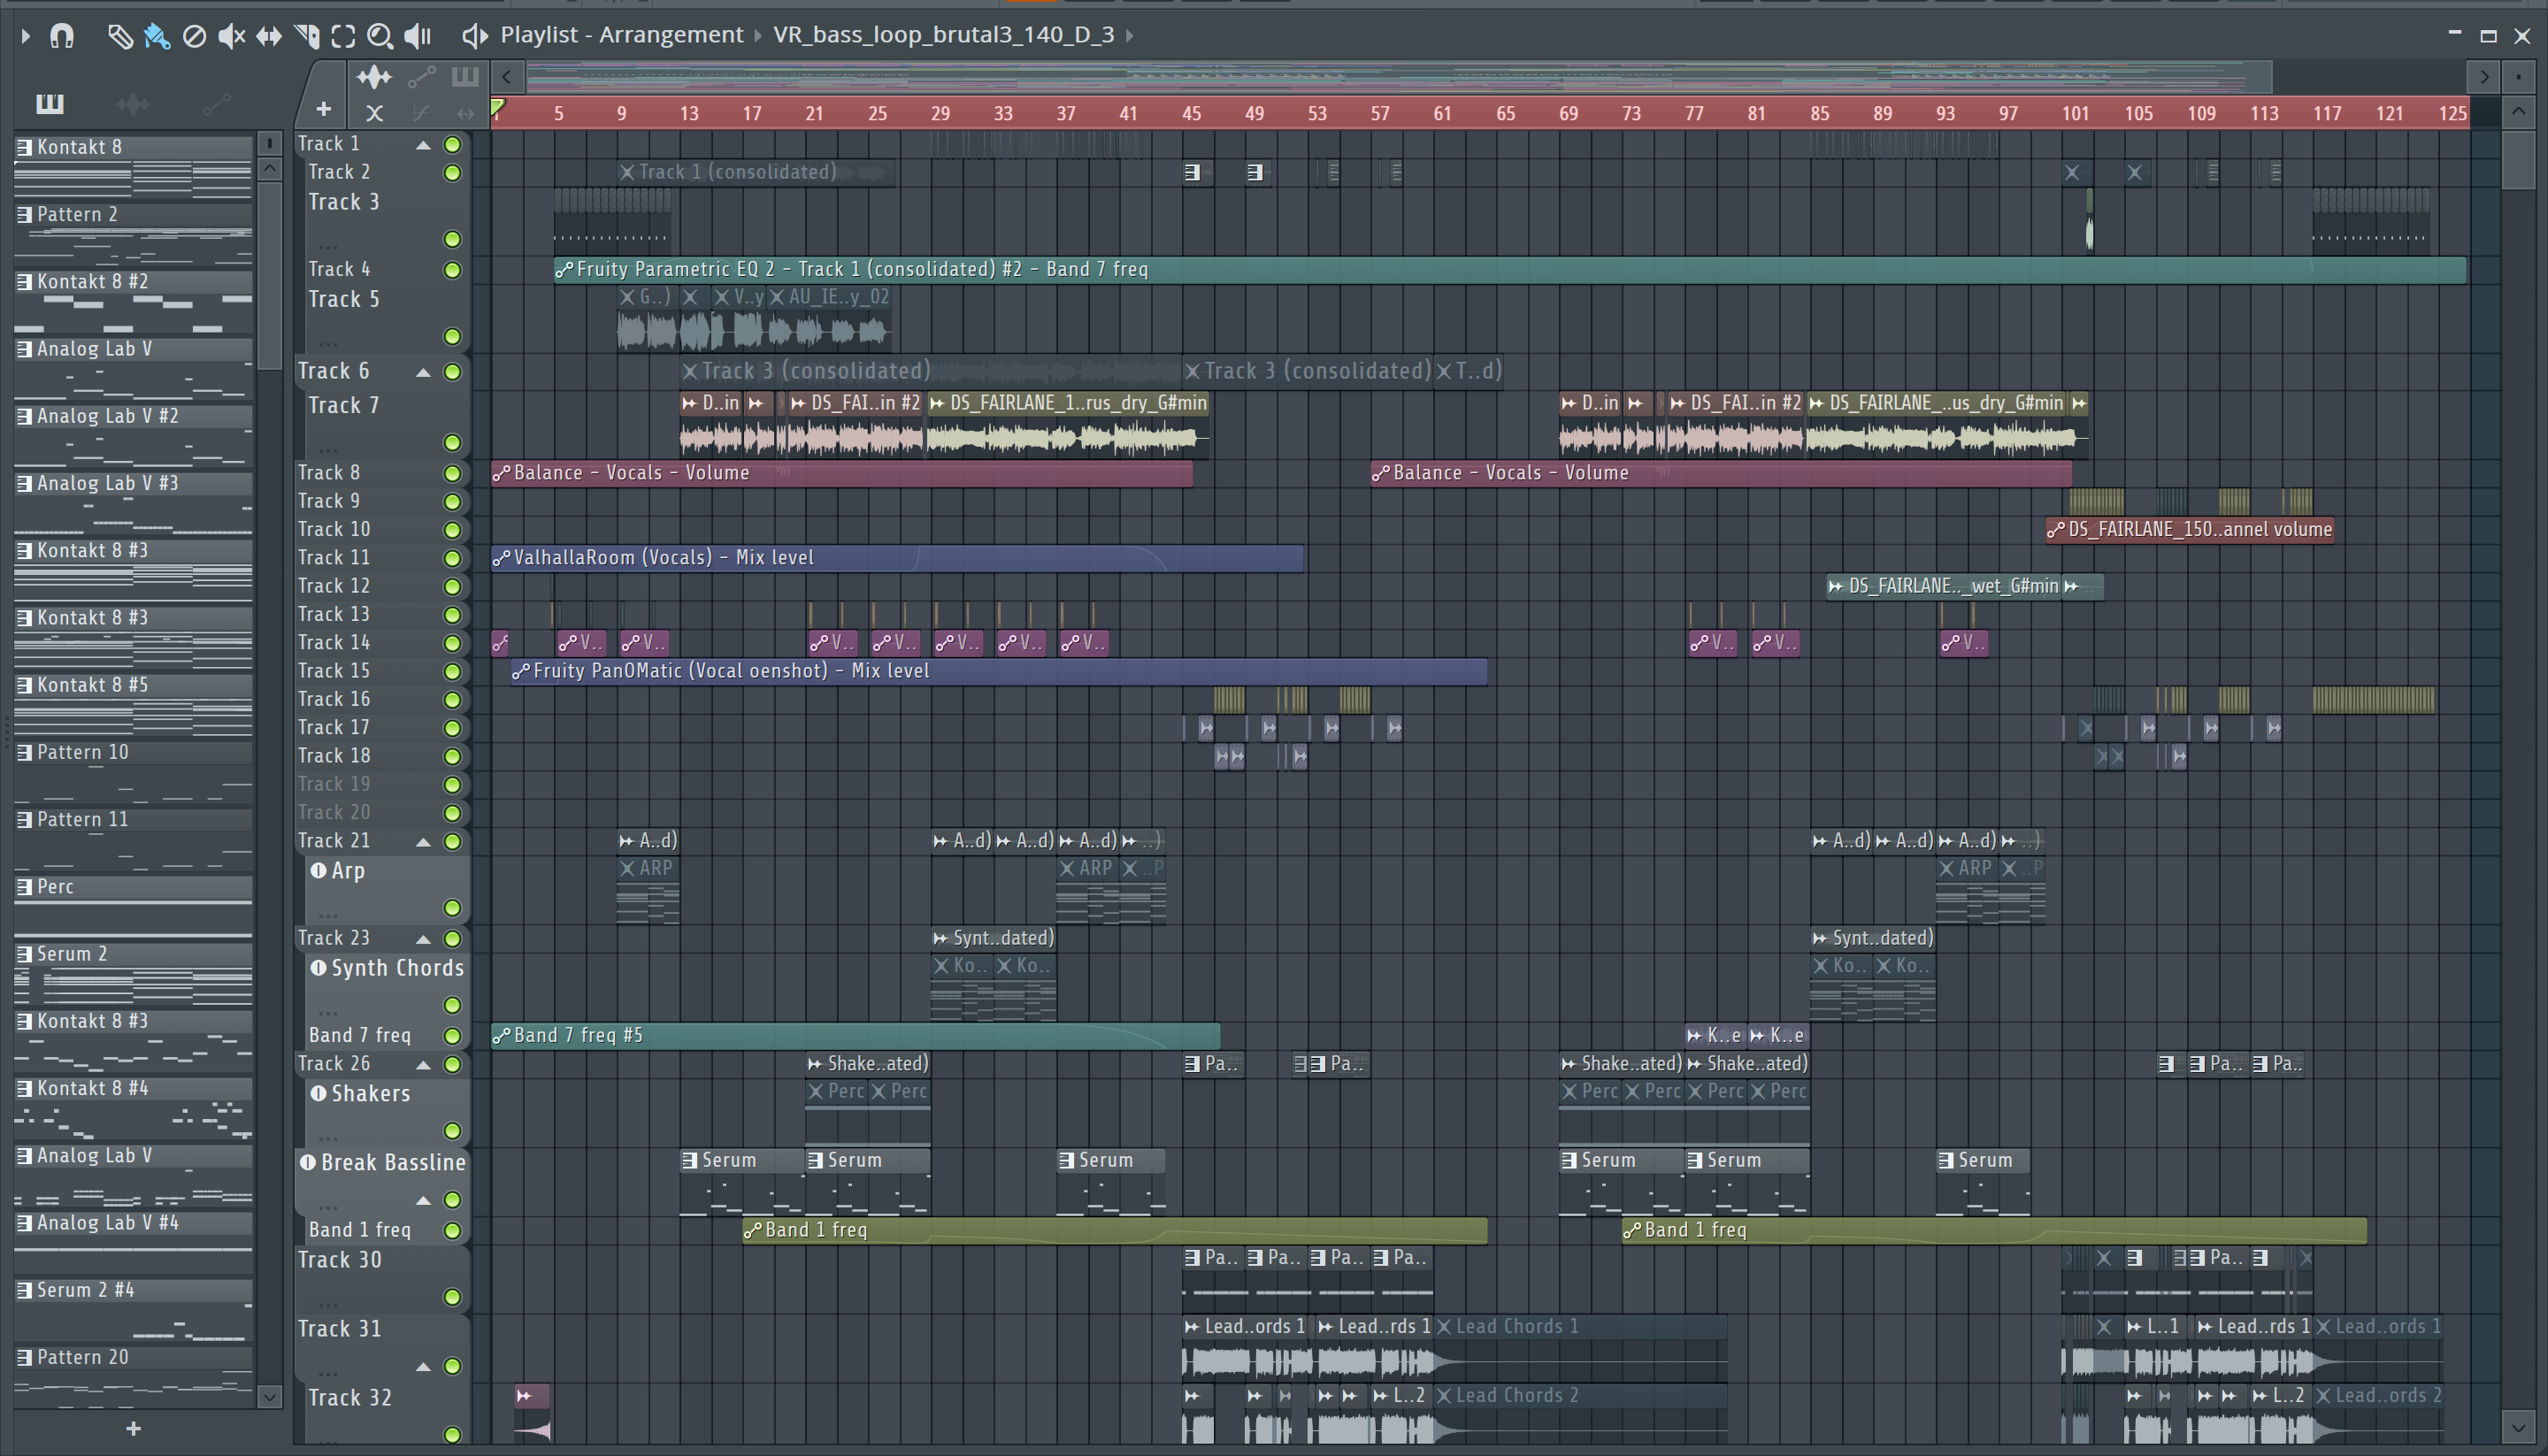
Task: Click the playlist vertical scrollbar thumb
Action: point(2518,159)
